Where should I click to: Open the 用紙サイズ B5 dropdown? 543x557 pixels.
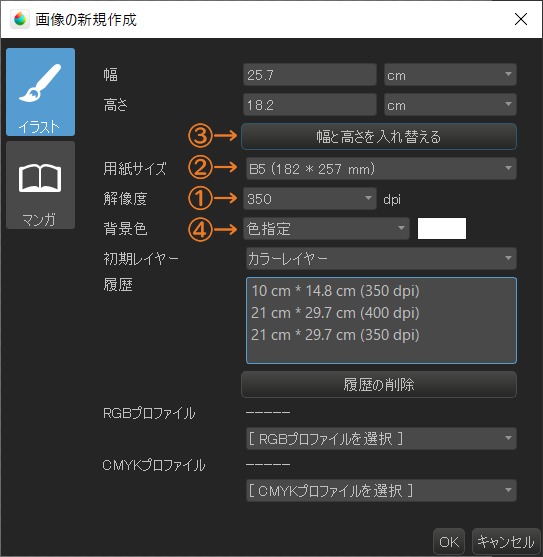[381, 169]
